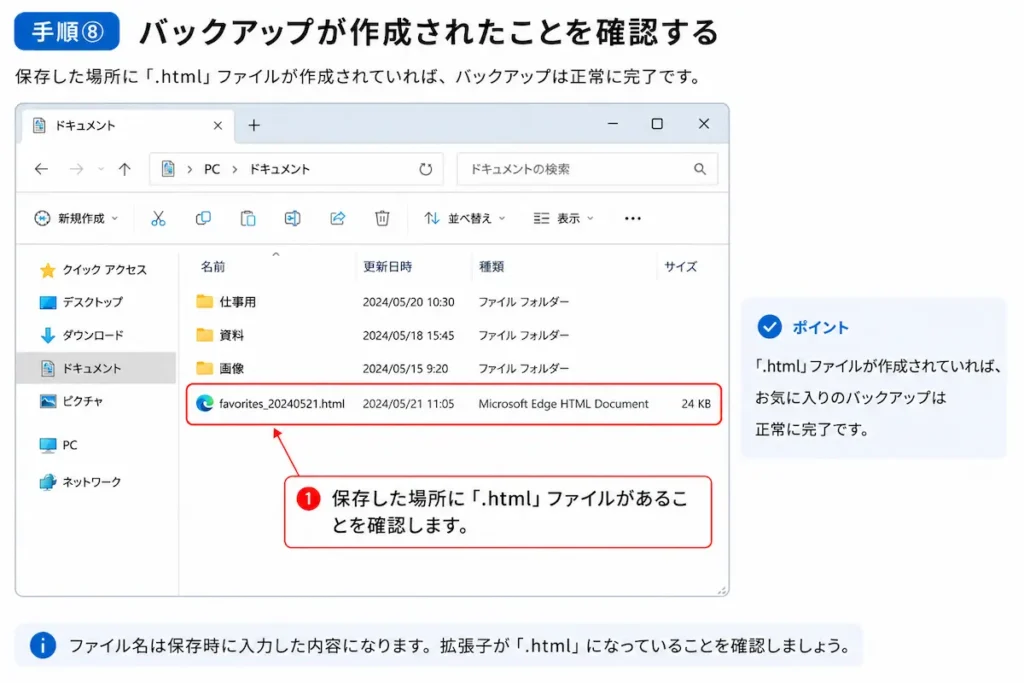Minimize the Explorer window
The height and width of the screenshot is (683, 1024).
(613, 123)
